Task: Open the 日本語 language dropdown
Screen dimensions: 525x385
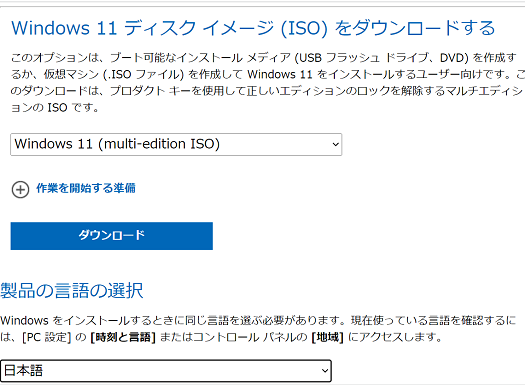Action: (166, 371)
